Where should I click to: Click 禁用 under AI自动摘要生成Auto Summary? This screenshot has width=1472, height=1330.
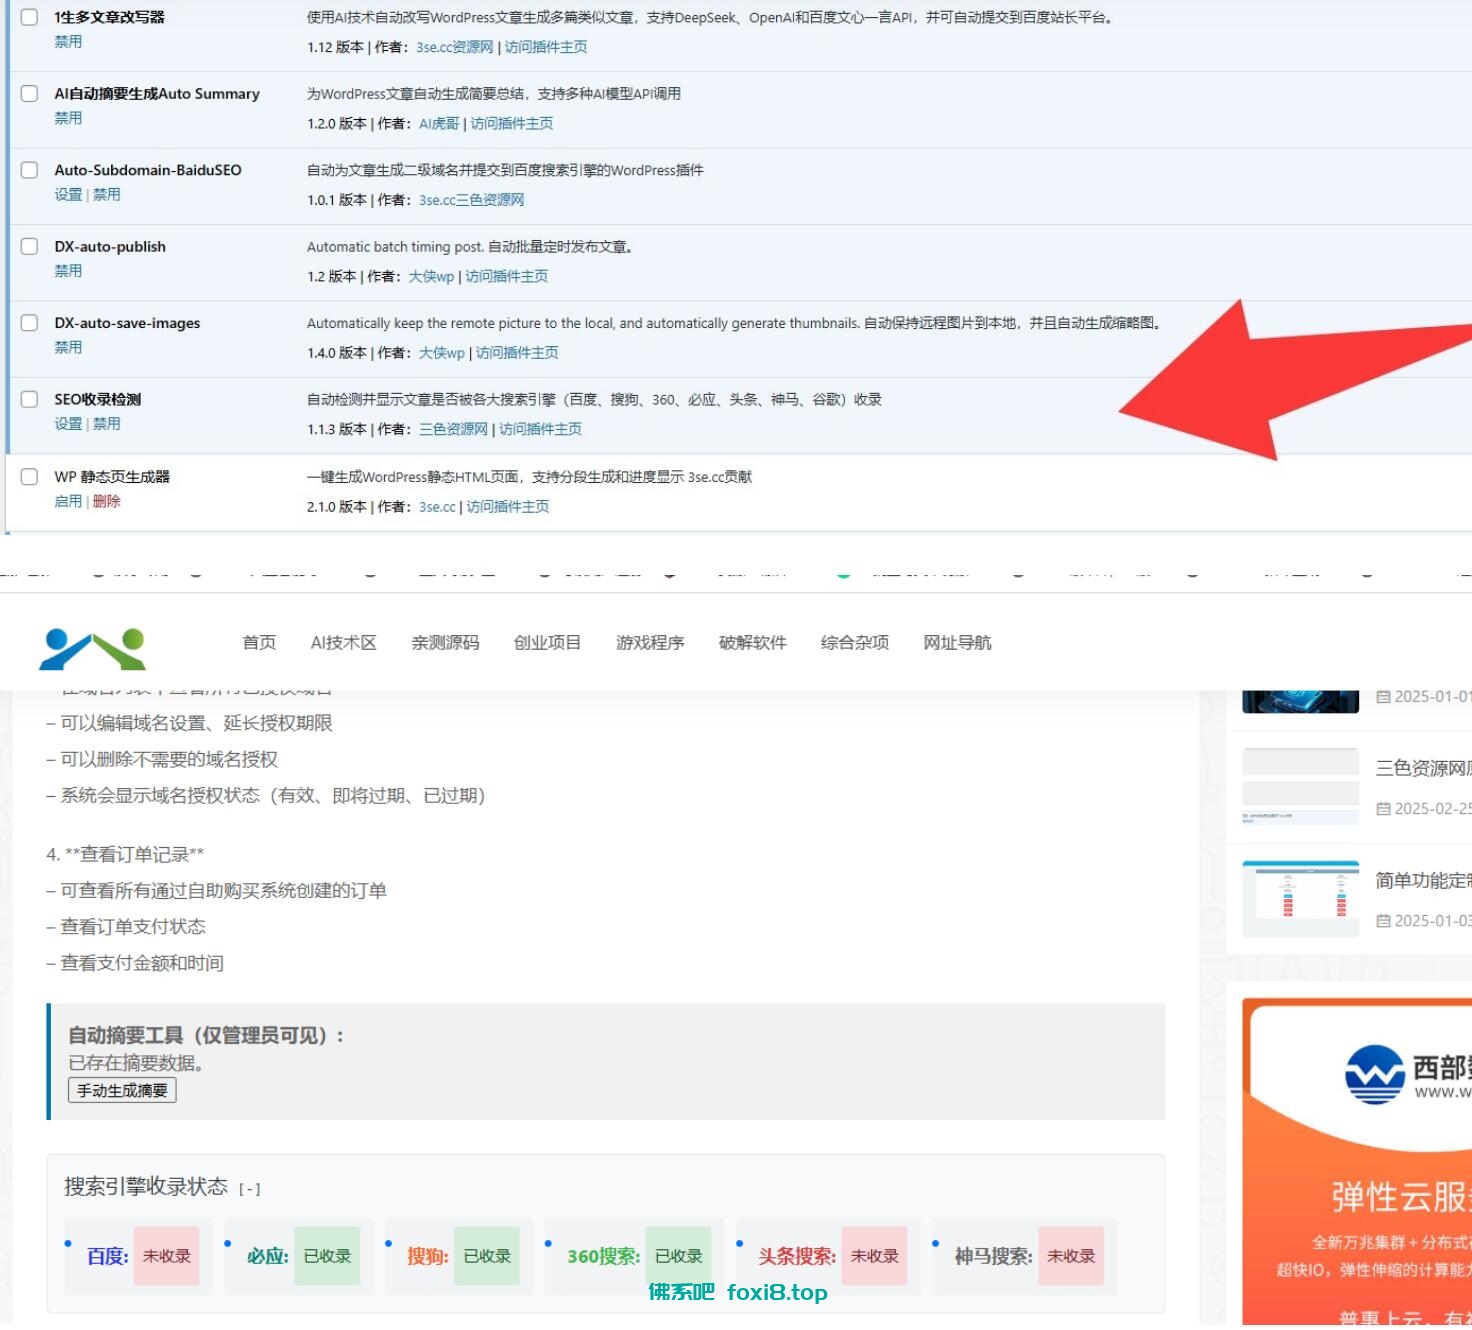[68, 118]
